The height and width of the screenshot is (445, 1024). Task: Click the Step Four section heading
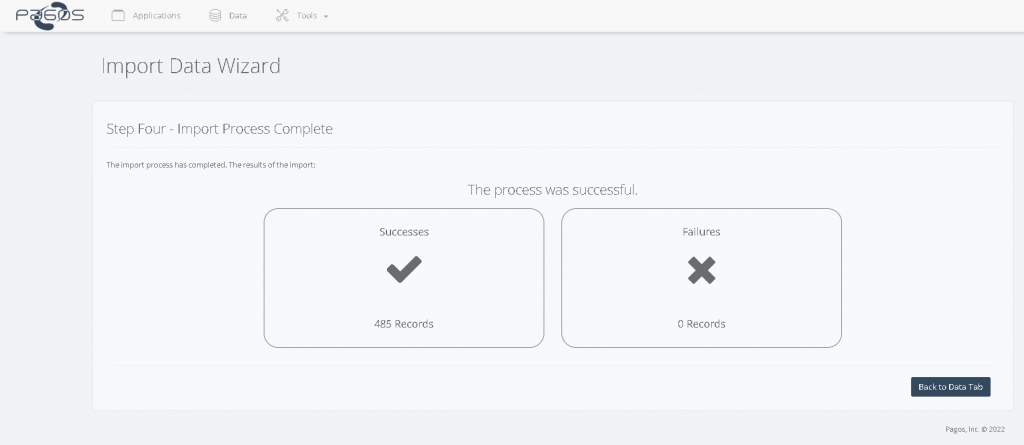tap(219, 129)
